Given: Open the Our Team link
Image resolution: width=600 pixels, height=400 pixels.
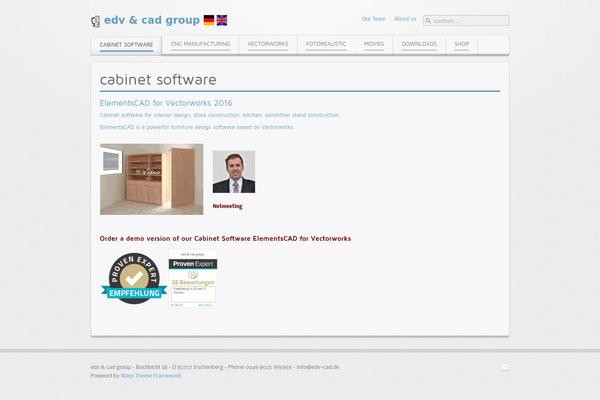Looking at the screenshot, I should (374, 19).
